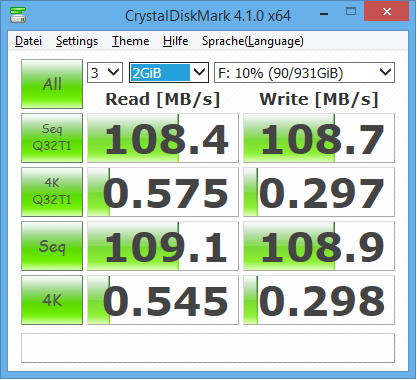Expand the test size dropdown showing 2GiB
Screen dimensions: 417x380
[x=169, y=72]
